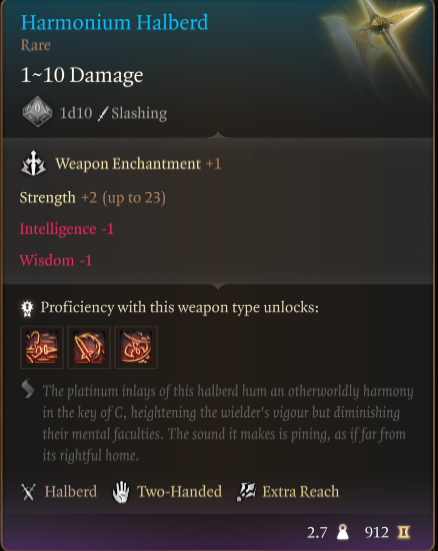
Task: Click the d10 damage die icon
Action: 37,112
